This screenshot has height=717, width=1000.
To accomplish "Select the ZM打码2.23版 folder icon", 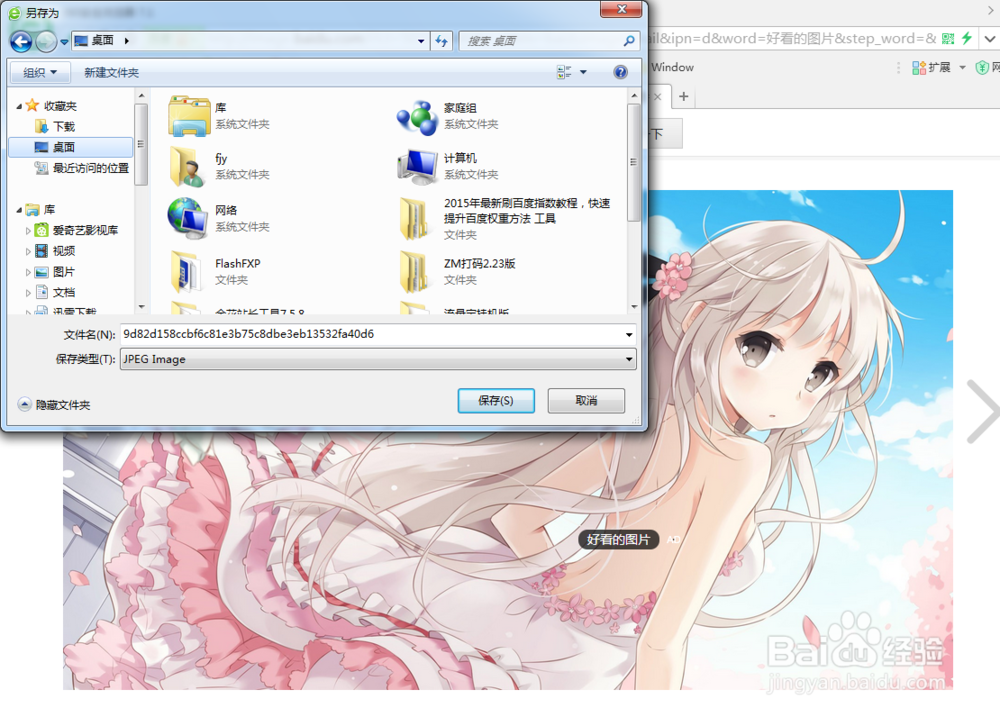I will tap(415, 270).
